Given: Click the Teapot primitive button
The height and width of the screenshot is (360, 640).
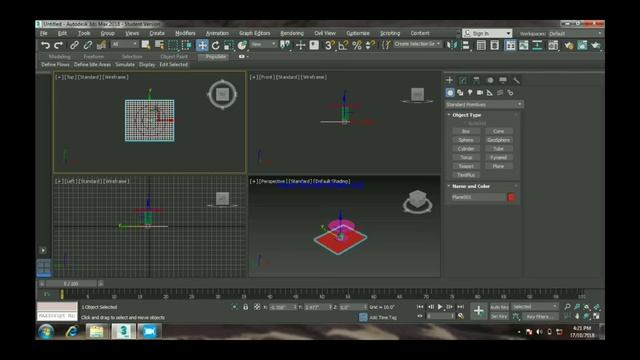Looking at the screenshot, I should (466, 166).
